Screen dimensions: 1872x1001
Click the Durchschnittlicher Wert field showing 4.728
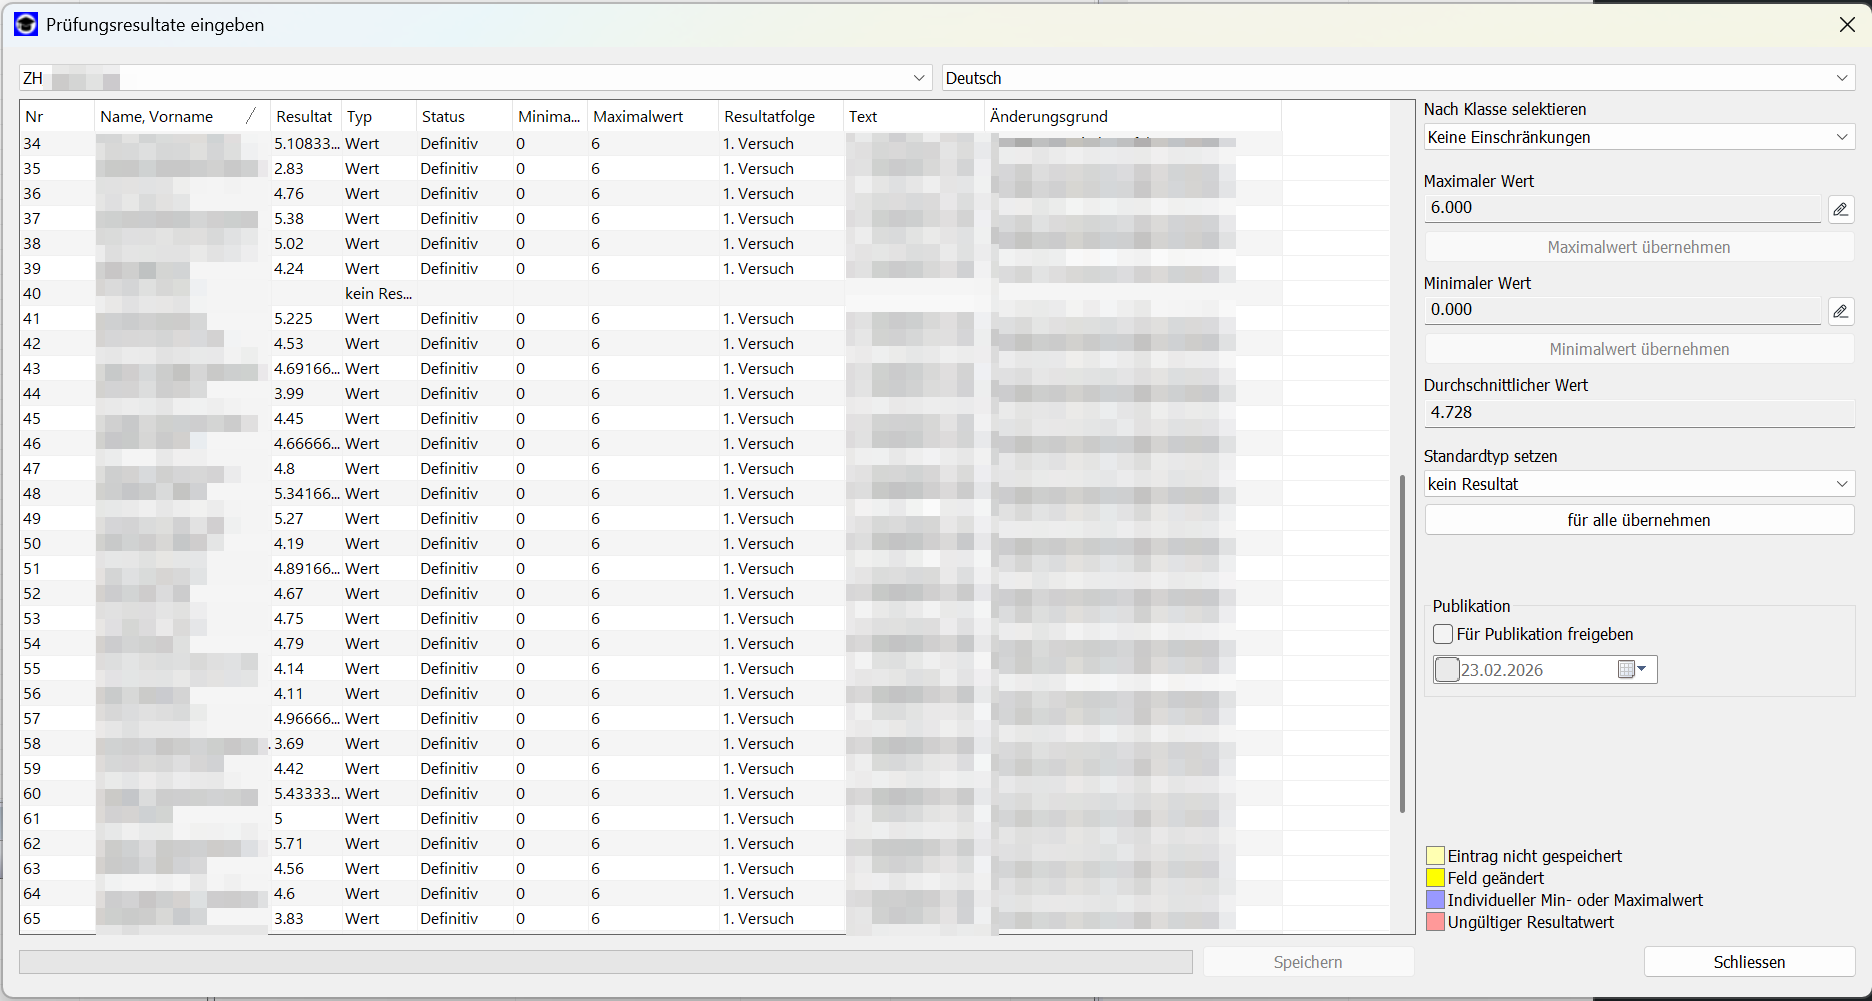1639,413
